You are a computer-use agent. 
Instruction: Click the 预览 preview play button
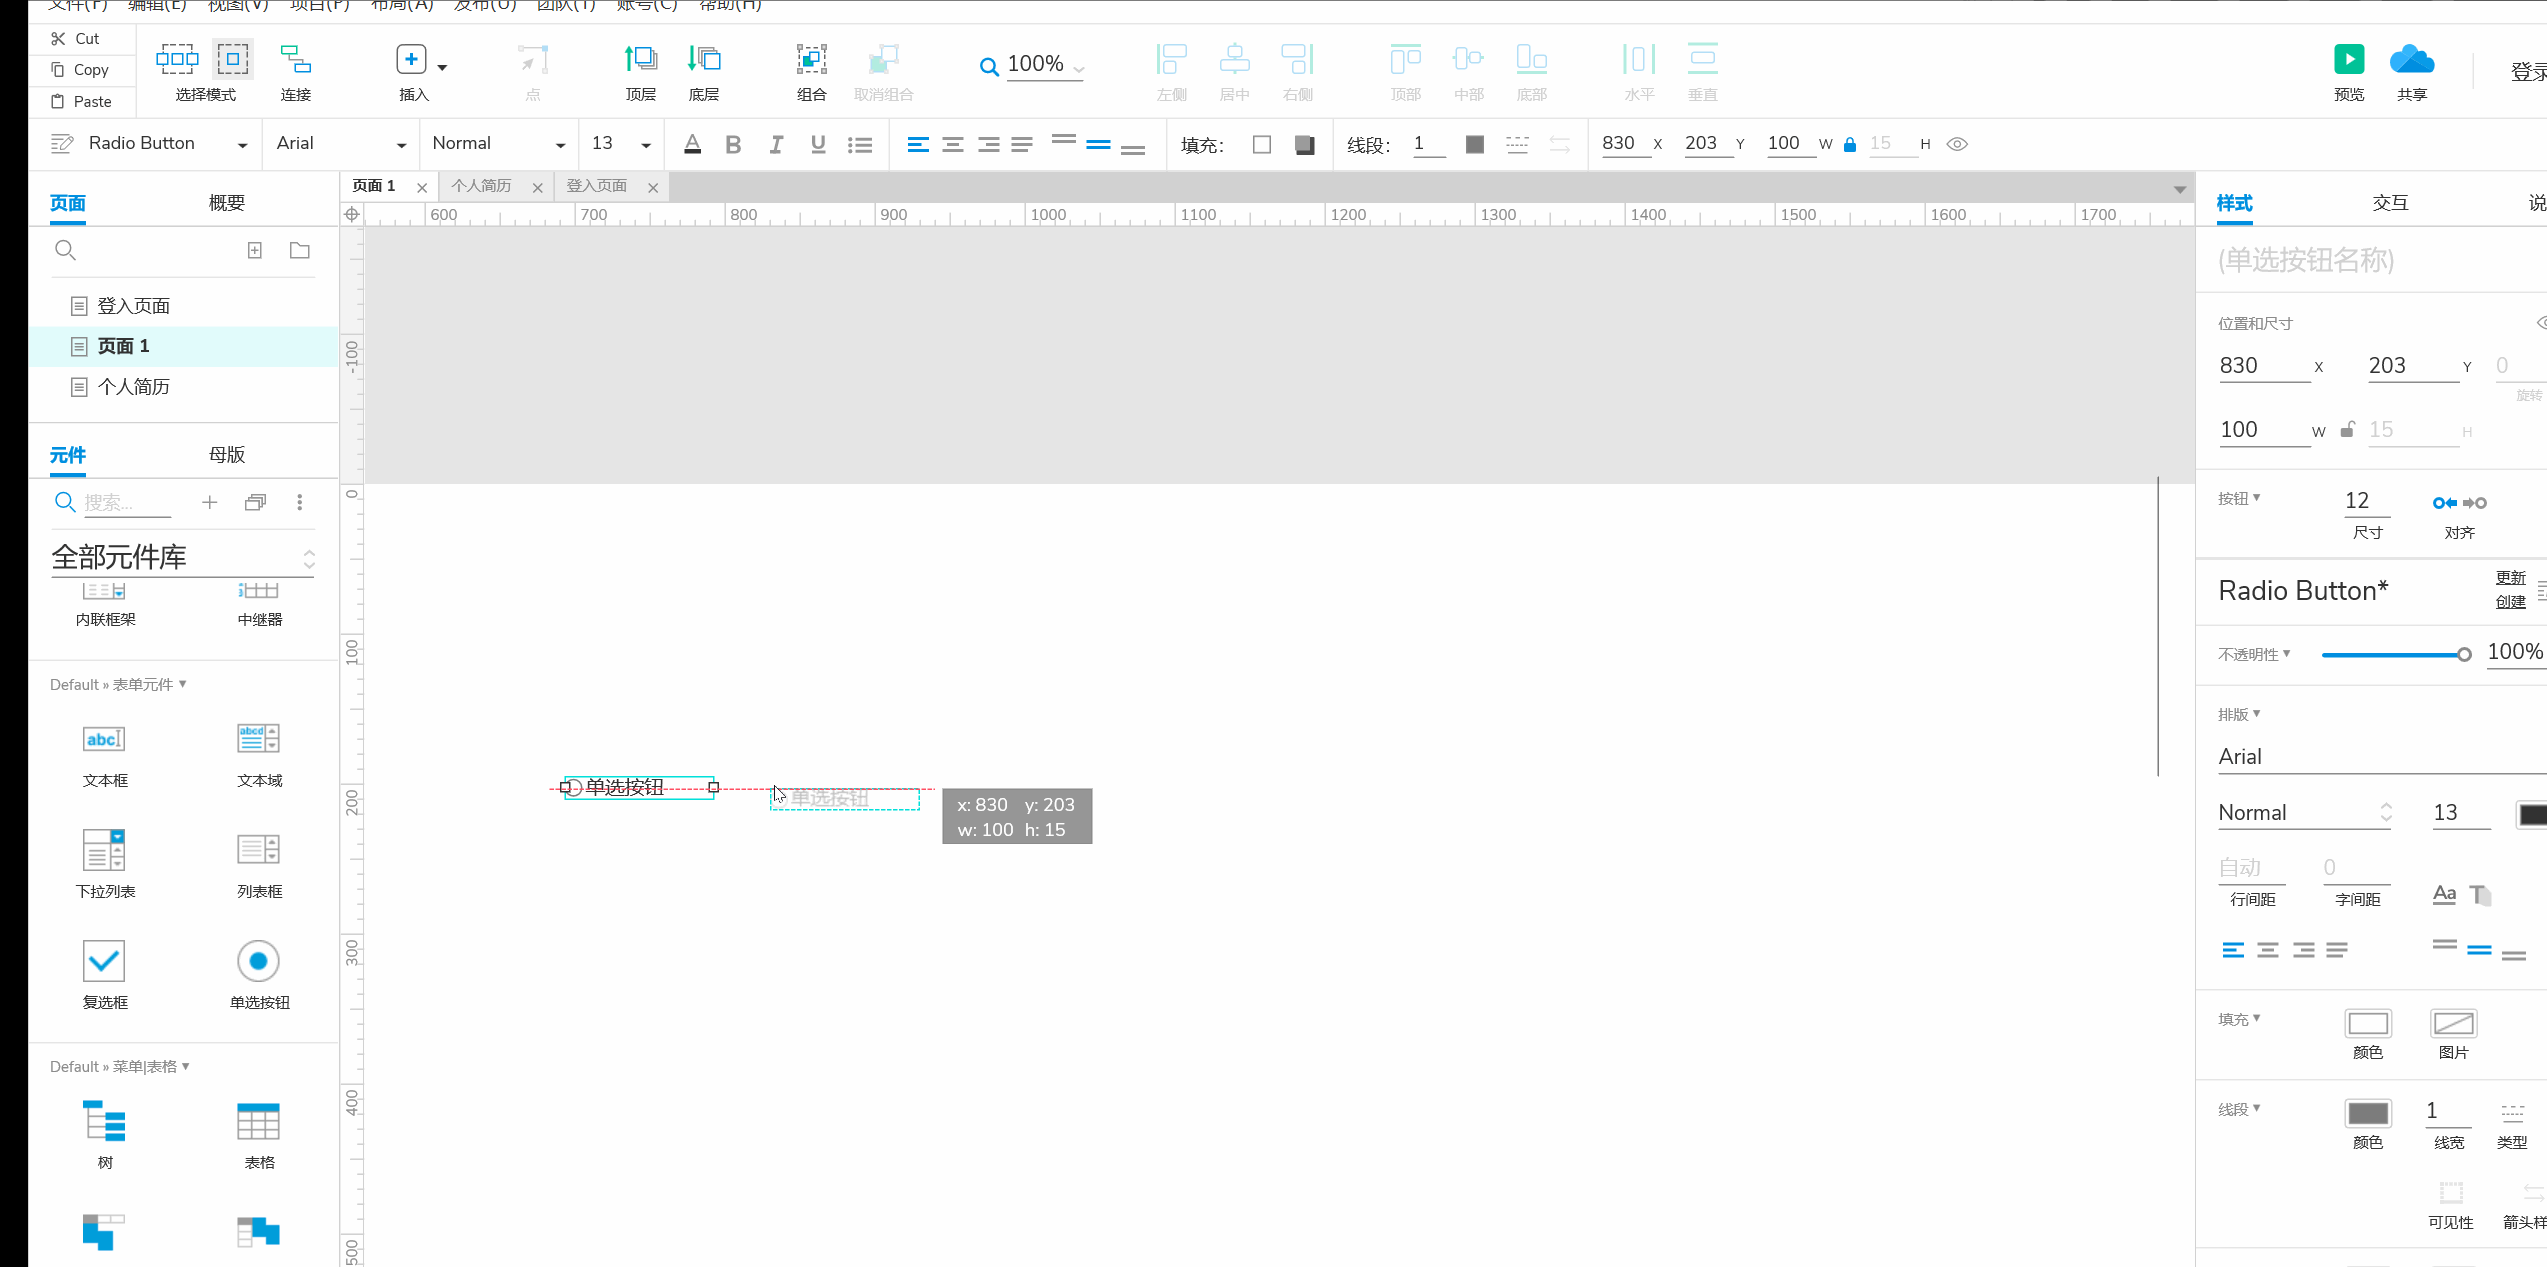pyautogui.click(x=2349, y=59)
